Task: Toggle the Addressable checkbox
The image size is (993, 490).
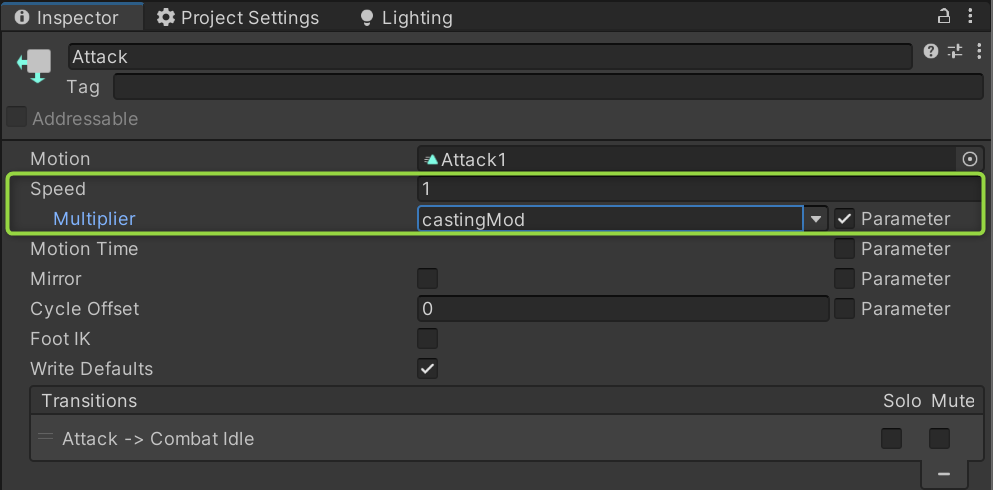Action: tap(17, 118)
